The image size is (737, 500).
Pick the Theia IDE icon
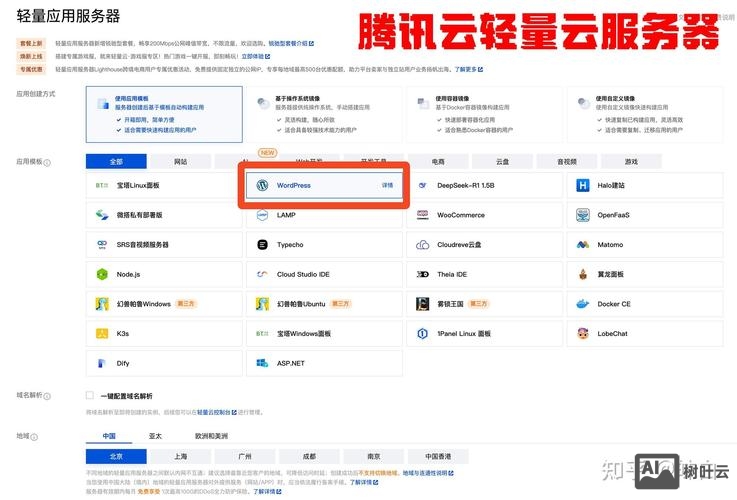pyautogui.click(x=423, y=274)
